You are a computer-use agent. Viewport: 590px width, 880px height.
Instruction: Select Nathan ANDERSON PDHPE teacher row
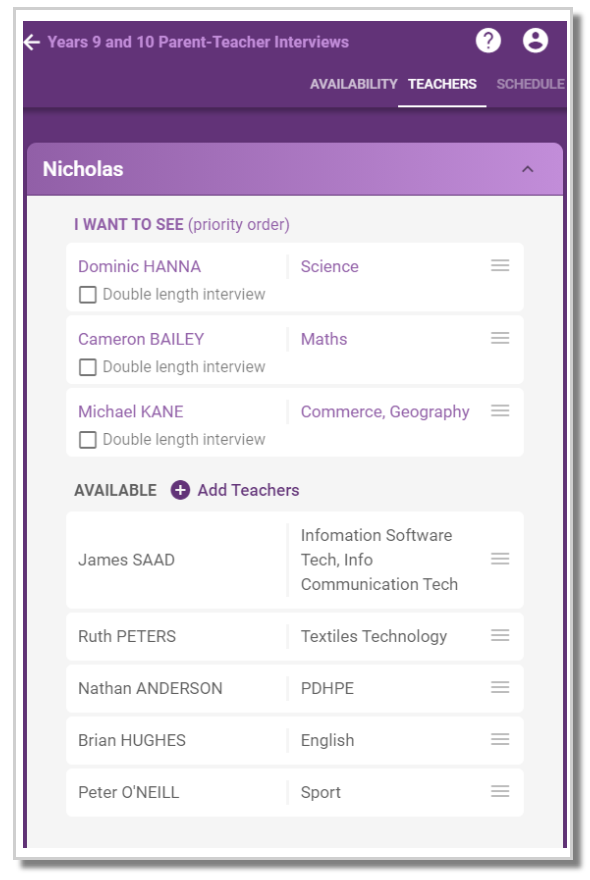[295, 689]
